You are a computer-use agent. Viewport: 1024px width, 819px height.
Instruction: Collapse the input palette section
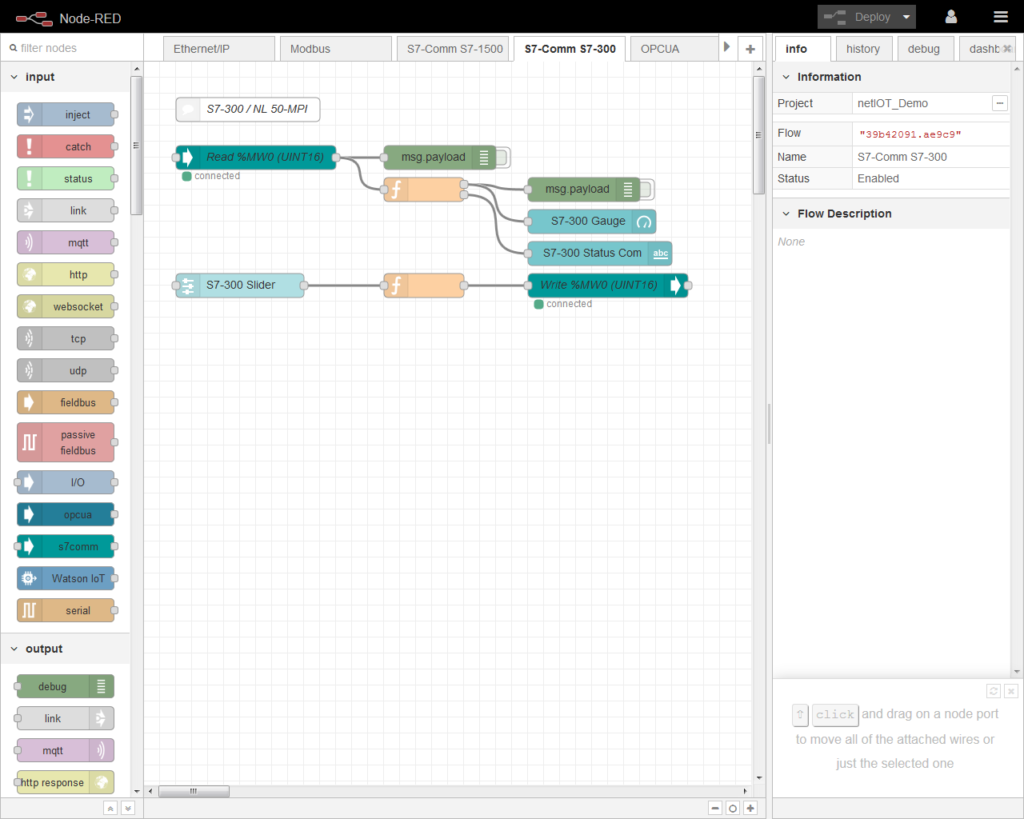point(12,76)
